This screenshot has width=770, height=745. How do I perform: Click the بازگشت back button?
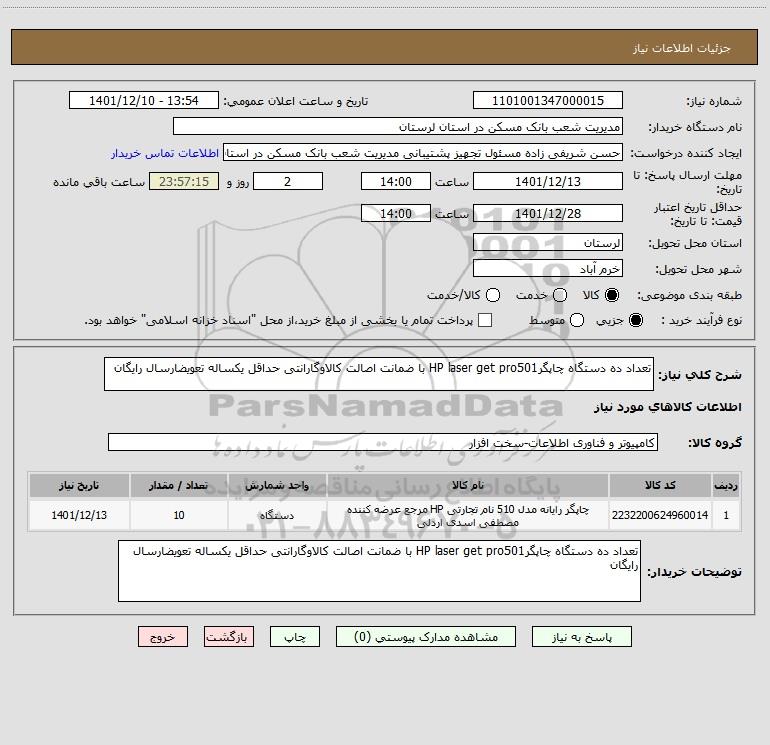[x=229, y=637]
